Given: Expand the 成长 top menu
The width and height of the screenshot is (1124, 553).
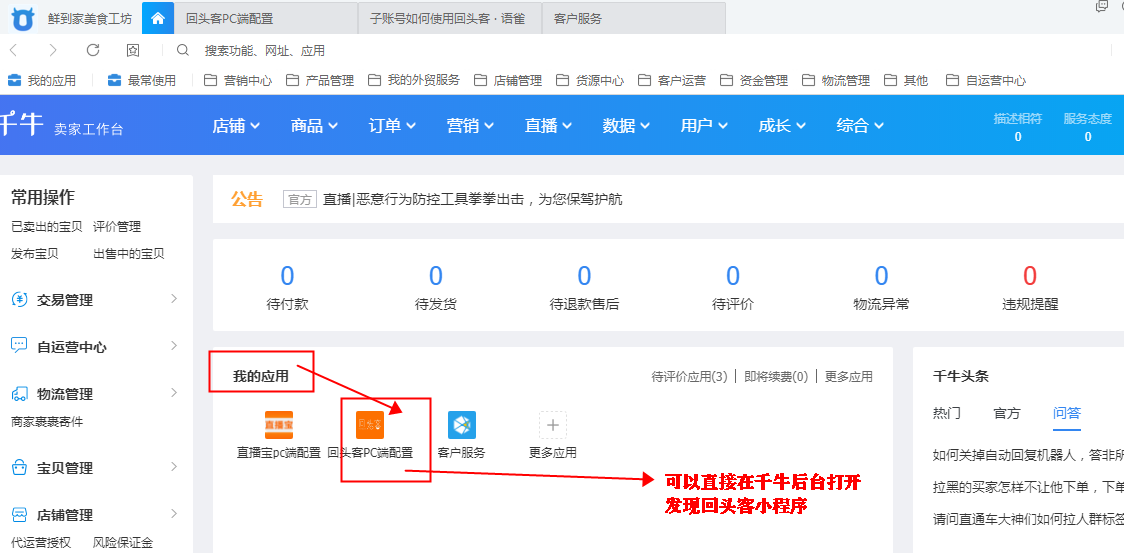Looking at the screenshot, I should (783, 126).
